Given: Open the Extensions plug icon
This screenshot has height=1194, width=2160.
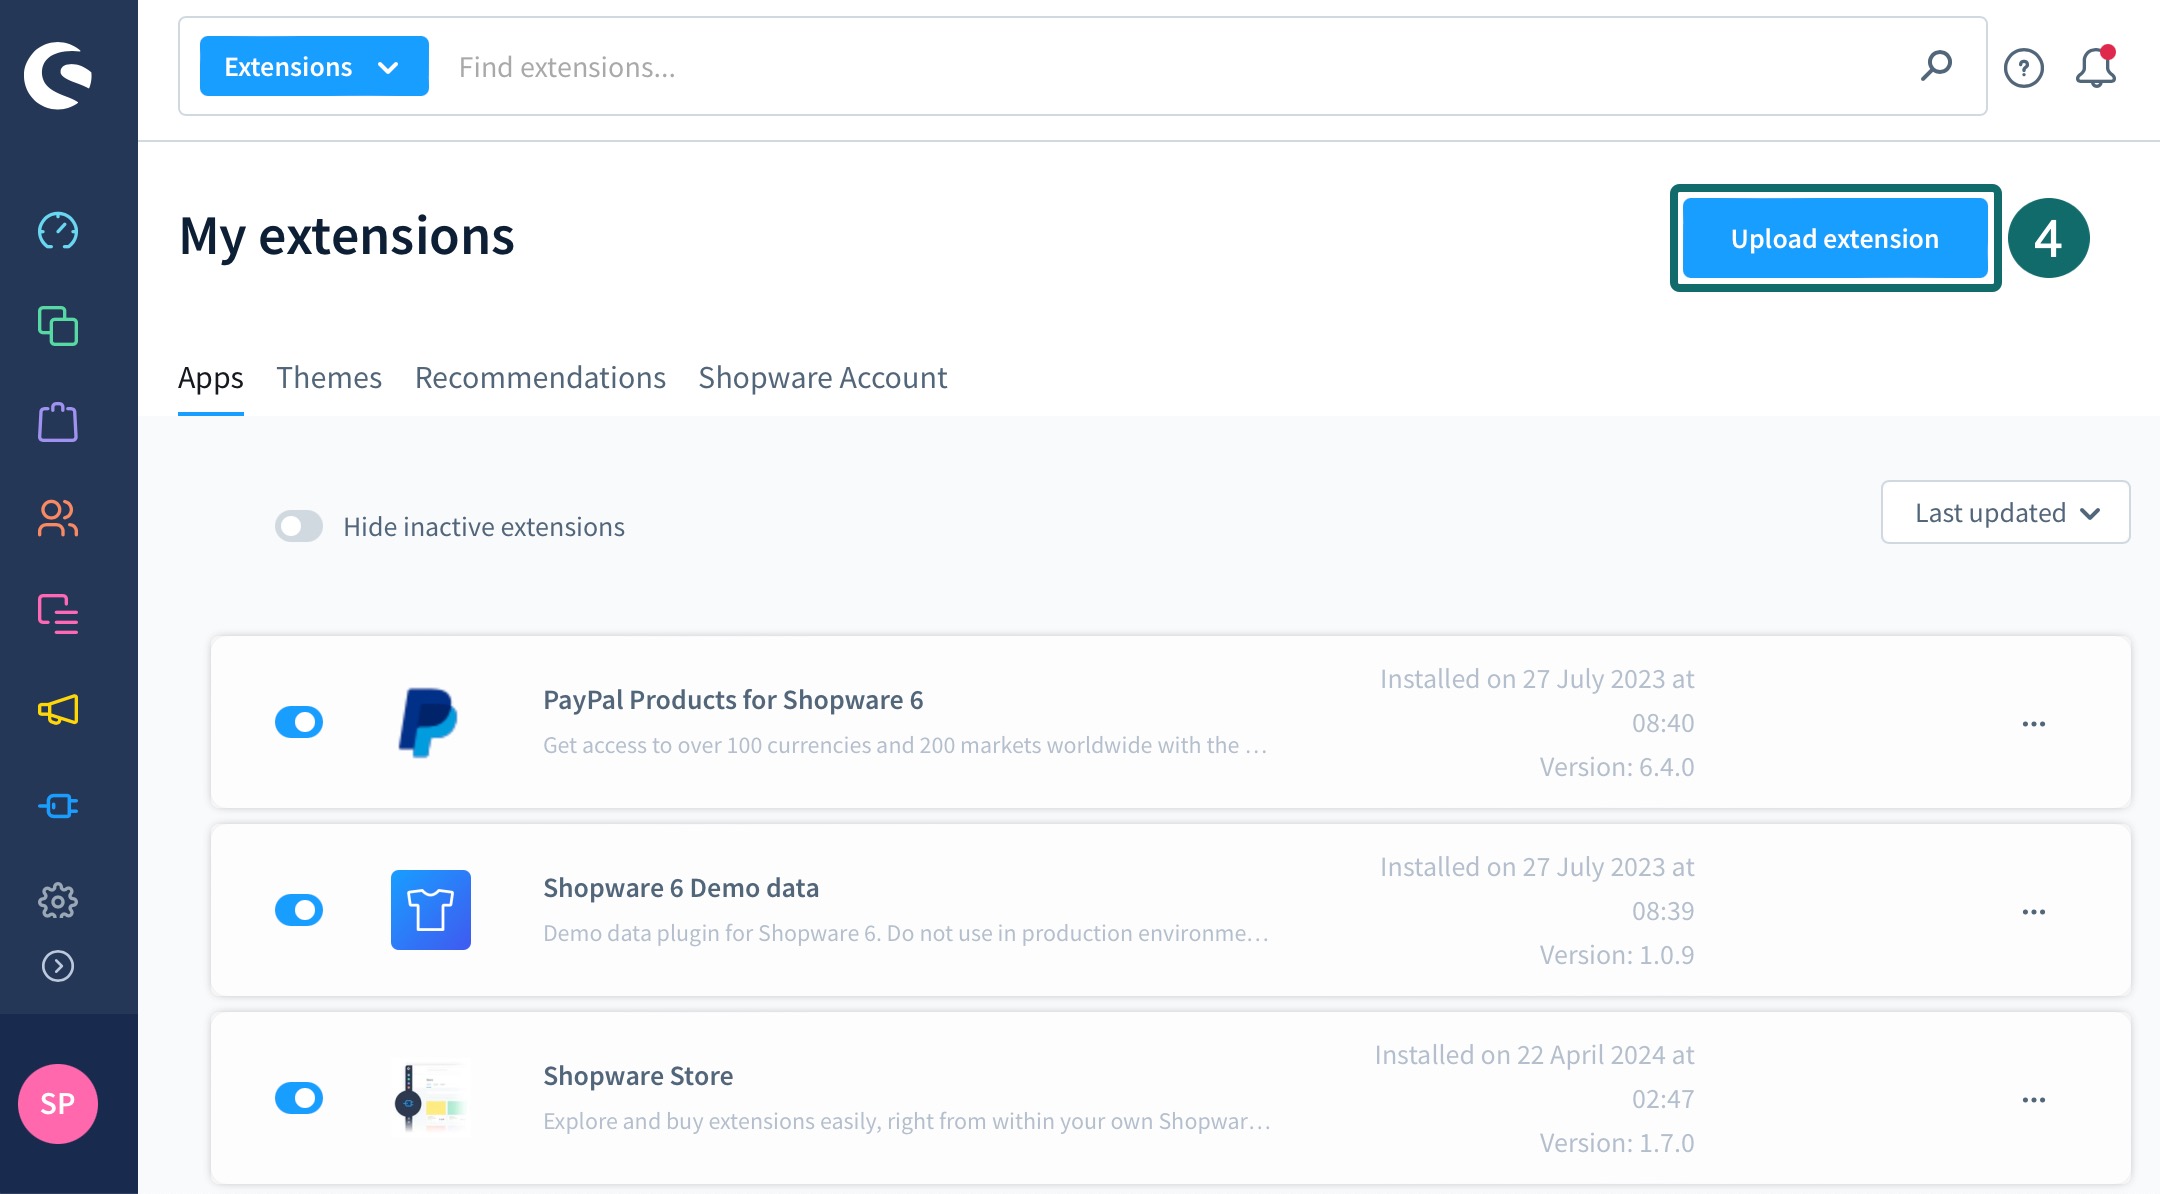Looking at the screenshot, I should (58, 806).
